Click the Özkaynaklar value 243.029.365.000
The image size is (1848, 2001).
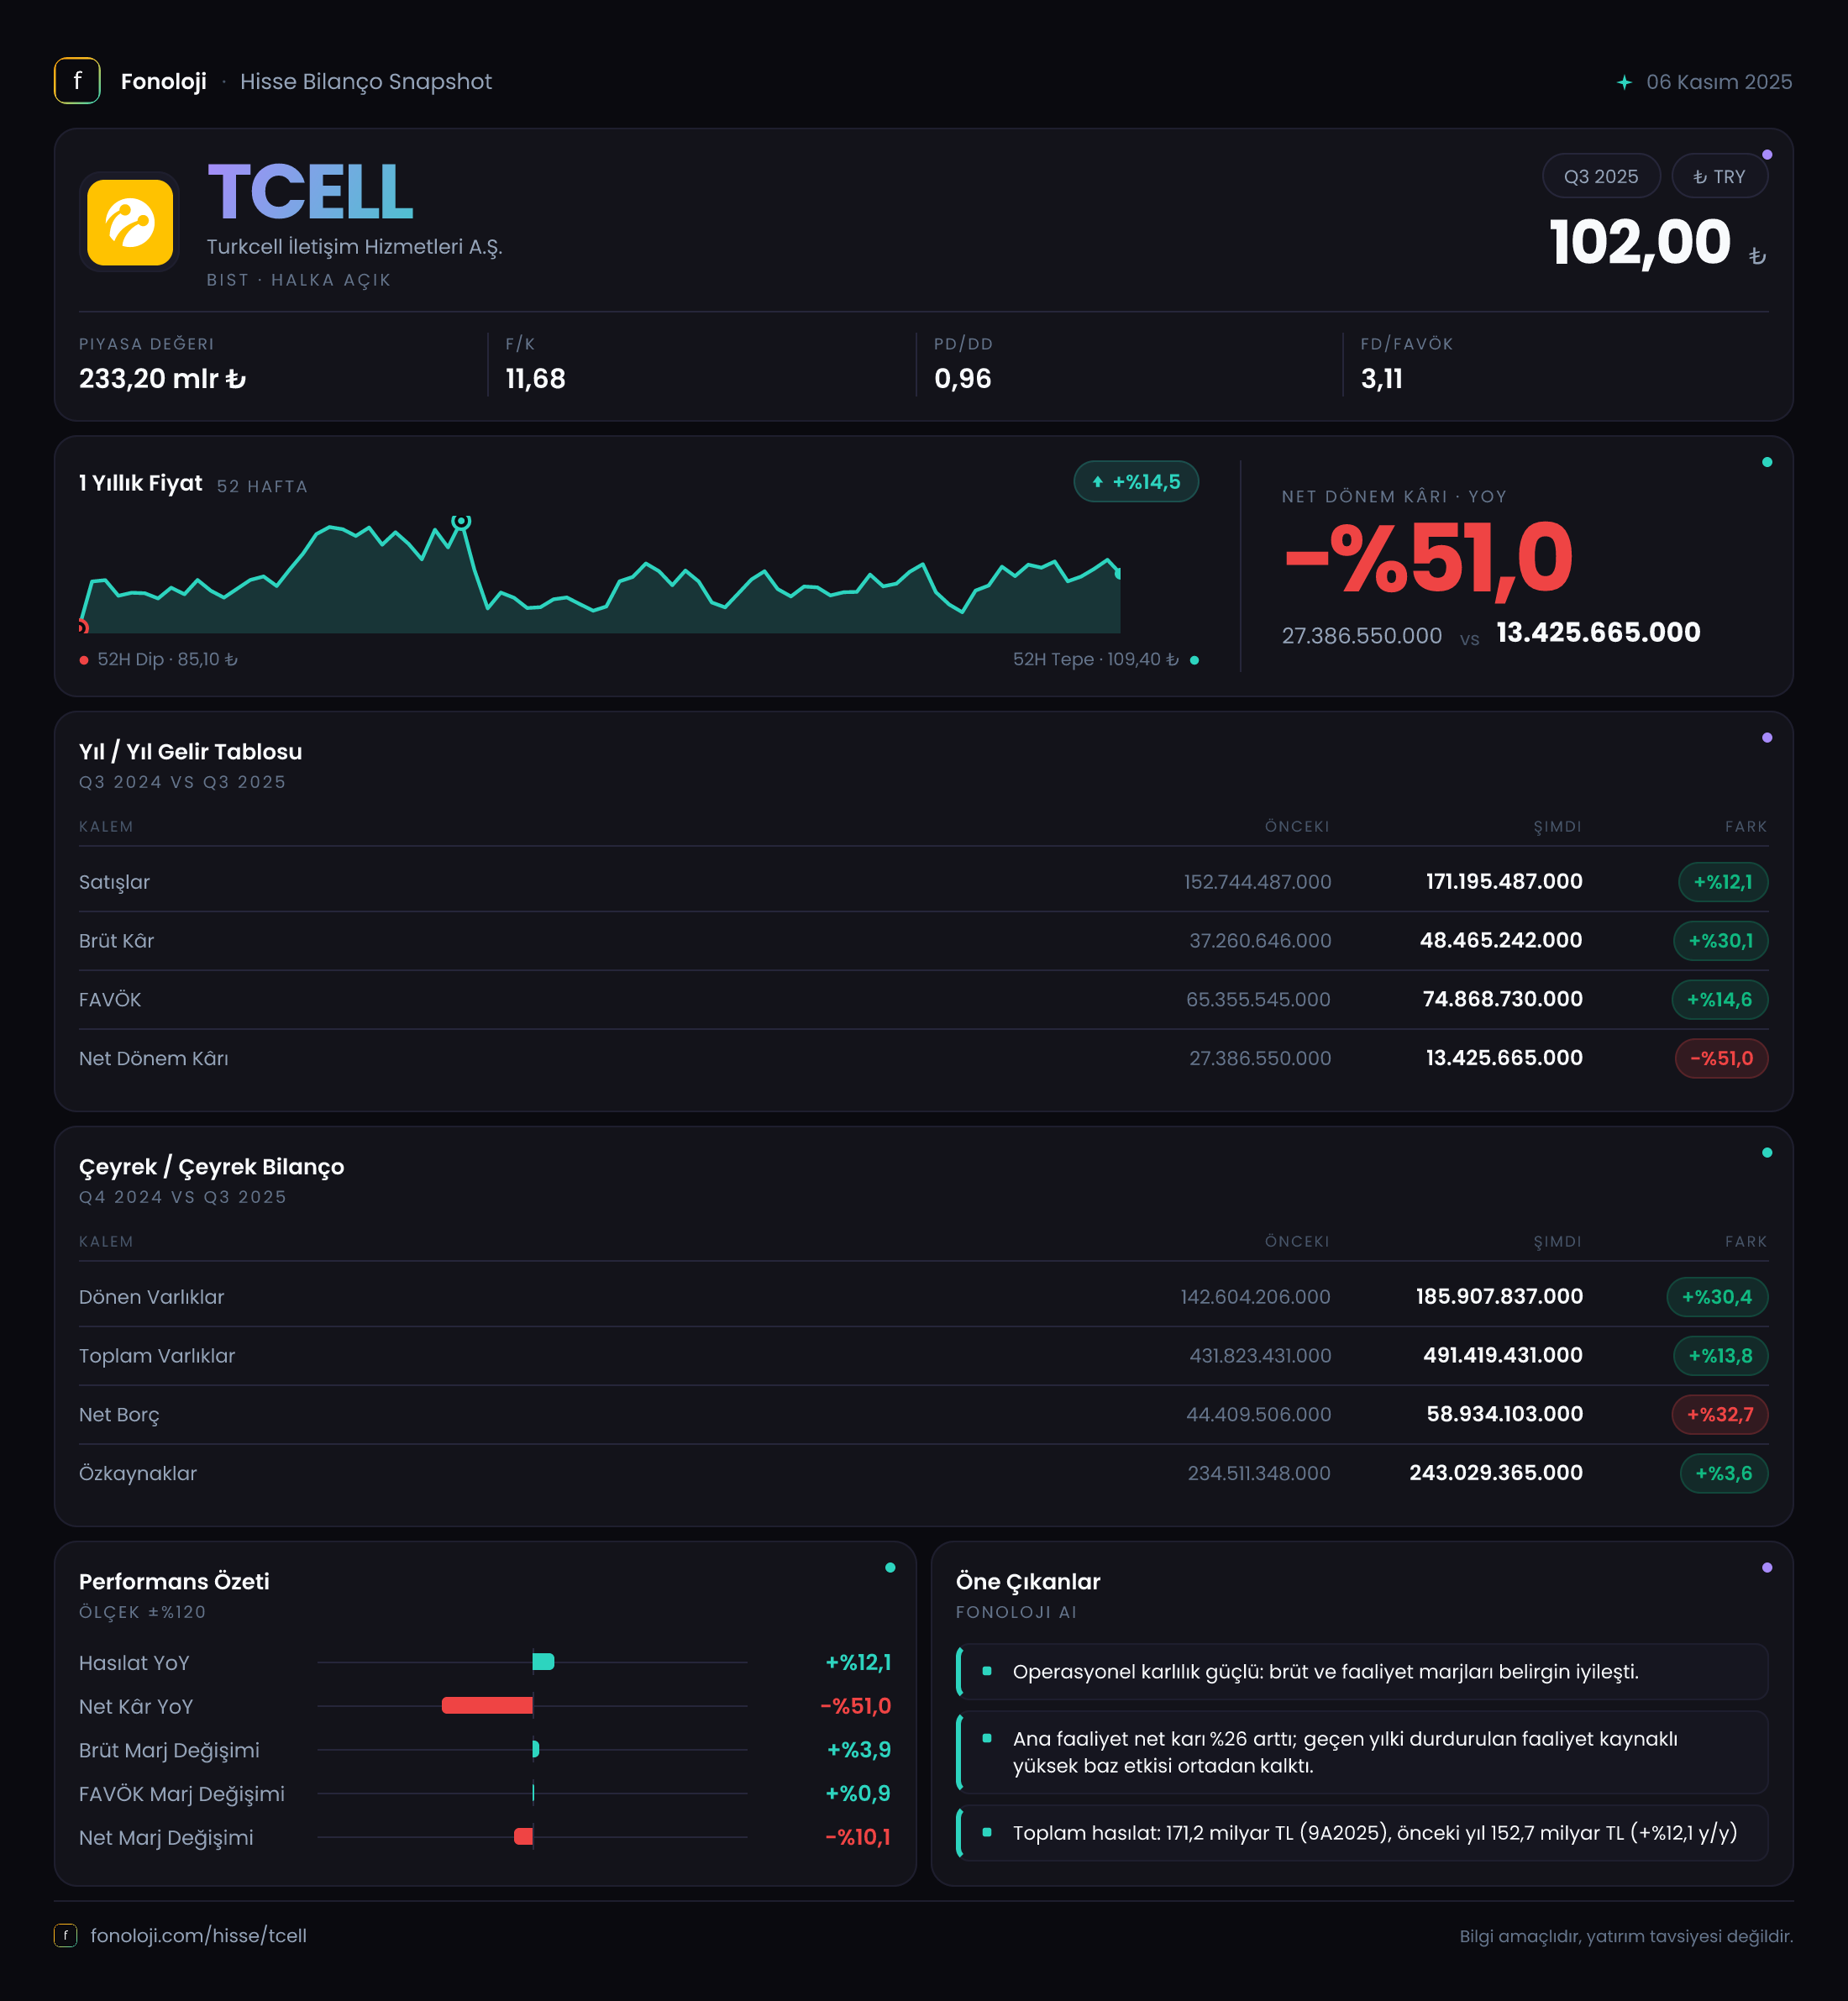click(x=1495, y=1473)
